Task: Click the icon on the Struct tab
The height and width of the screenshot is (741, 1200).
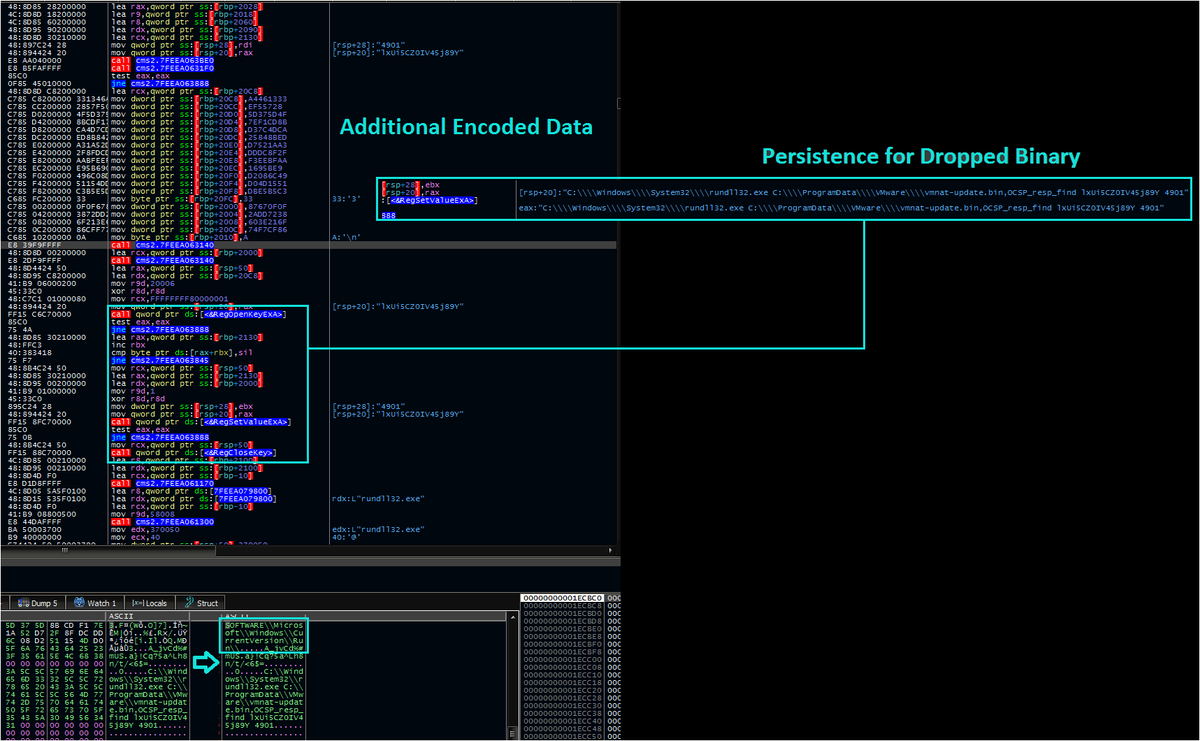Action: [x=188, y=603]
